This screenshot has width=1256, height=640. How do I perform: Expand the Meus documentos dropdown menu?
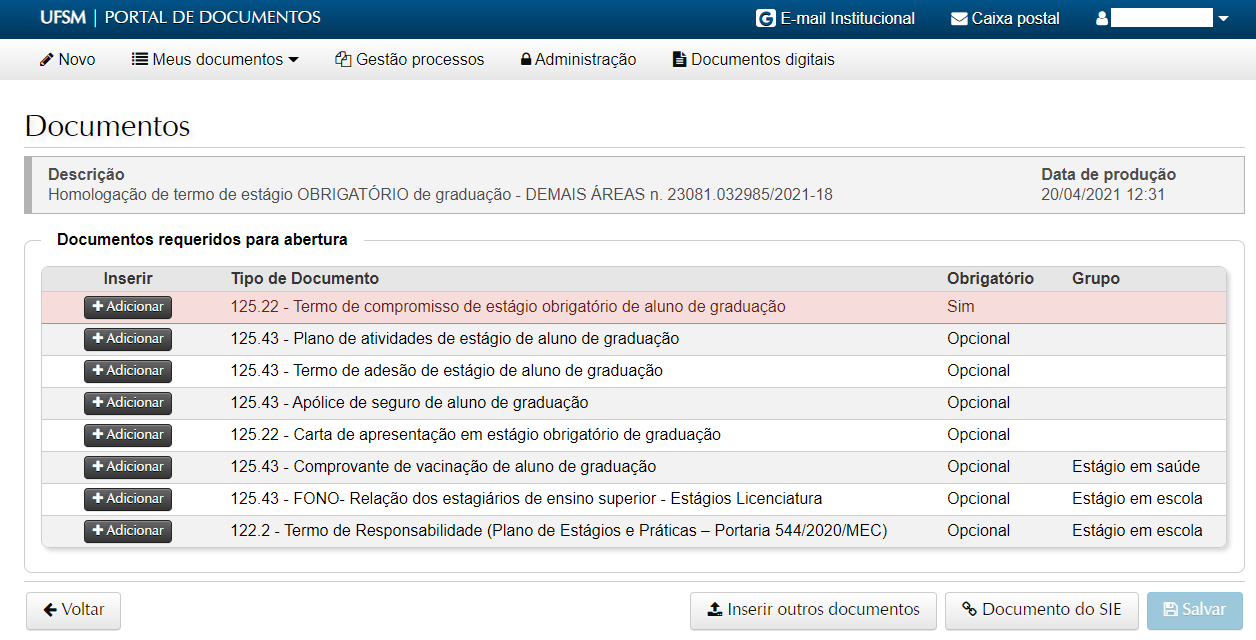tap(215, 59)
